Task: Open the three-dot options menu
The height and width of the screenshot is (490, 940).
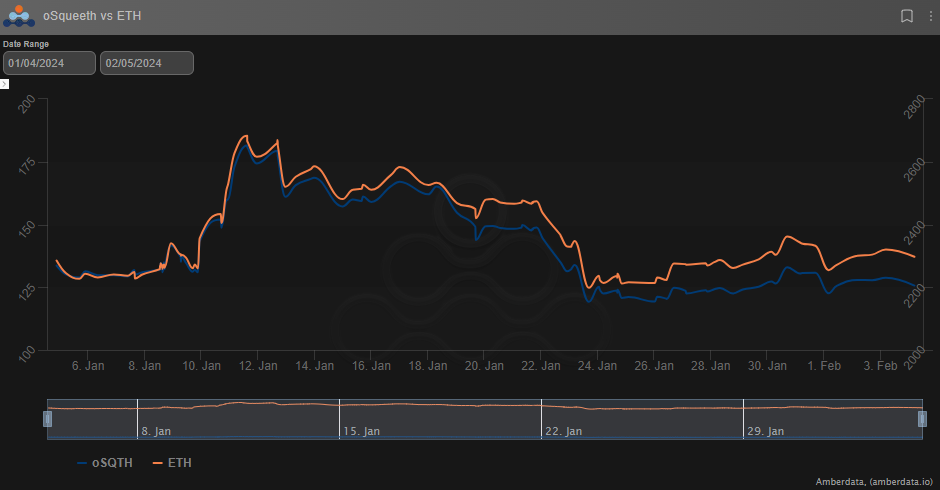Action: (930, 16)
